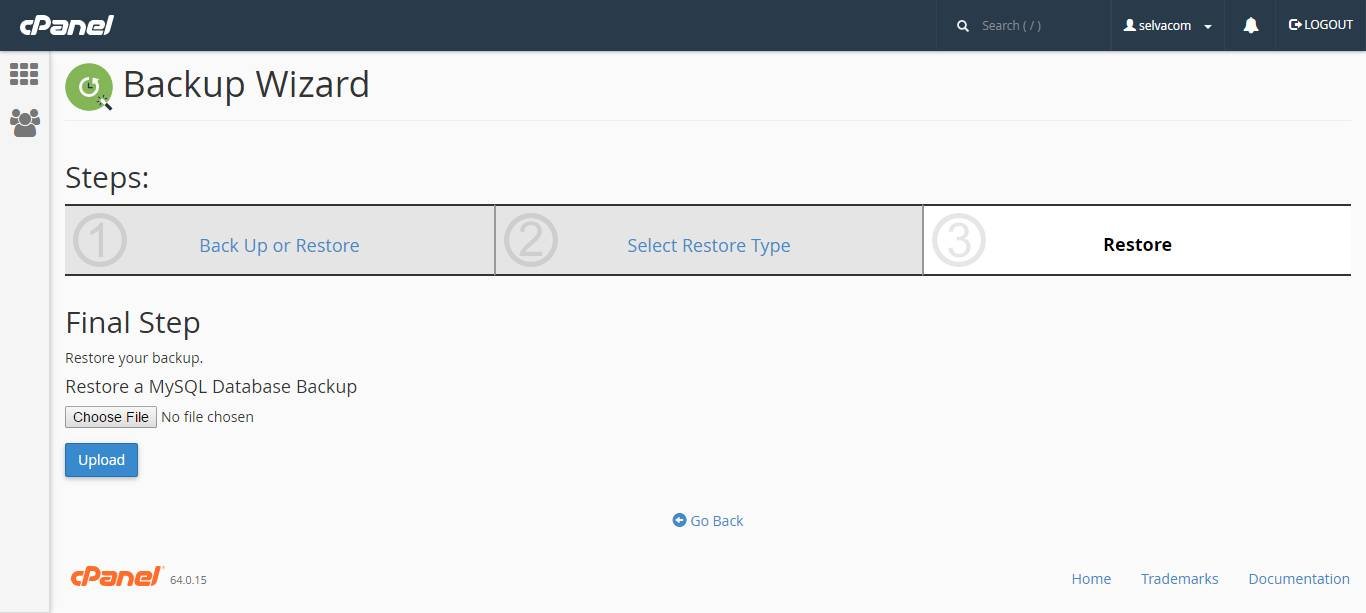1366x613 pixels.
Task: Click the Backup Wizard green icon
Action: point(89,87)
